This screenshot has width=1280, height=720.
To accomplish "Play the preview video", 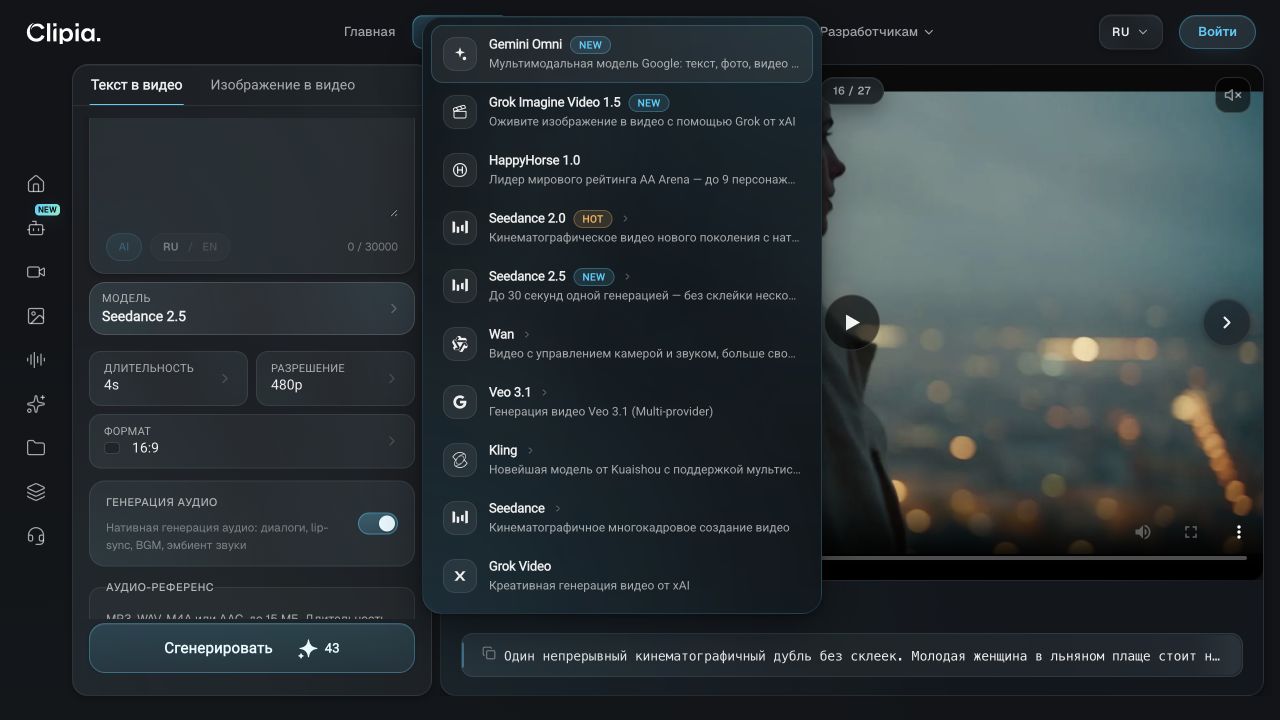I will 852,322.
